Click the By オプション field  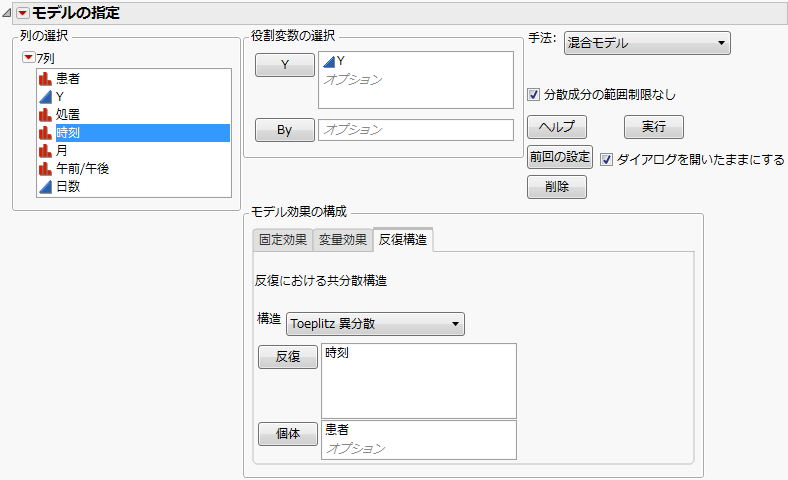(415, 130)
